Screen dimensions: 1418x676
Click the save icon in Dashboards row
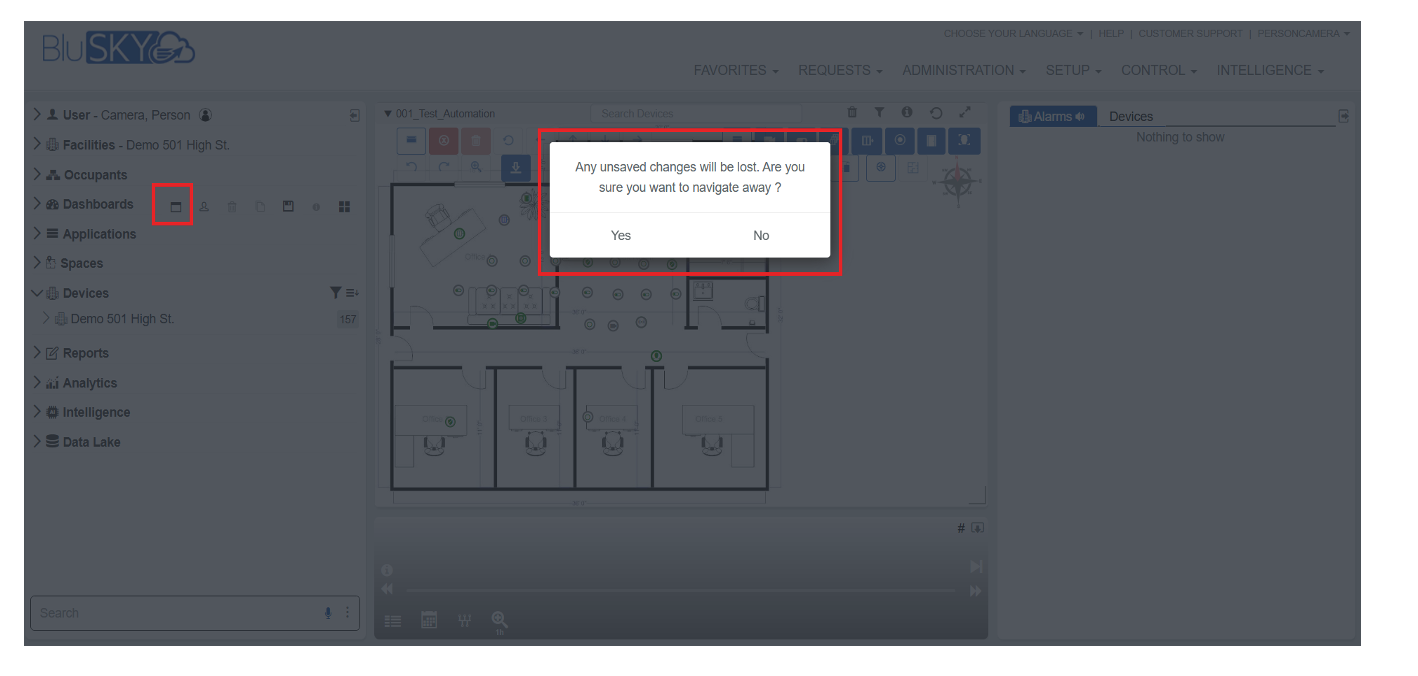[288, 206]
